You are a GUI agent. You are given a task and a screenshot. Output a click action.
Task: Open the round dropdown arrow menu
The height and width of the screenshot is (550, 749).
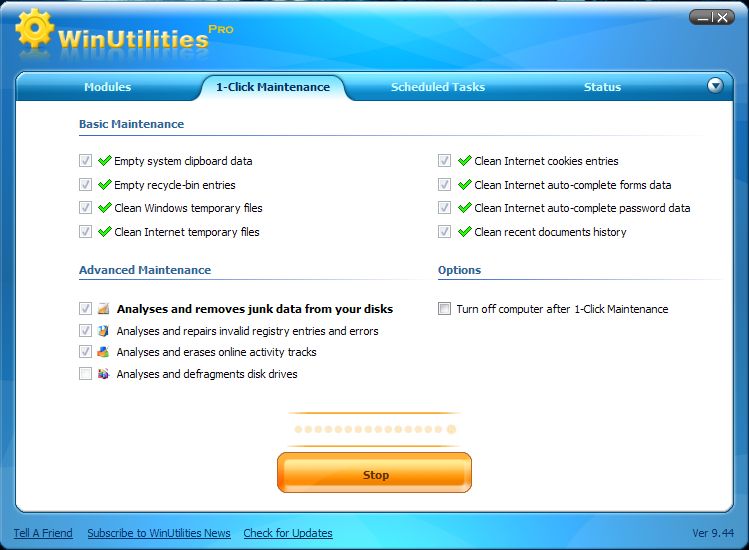point(715,86)
